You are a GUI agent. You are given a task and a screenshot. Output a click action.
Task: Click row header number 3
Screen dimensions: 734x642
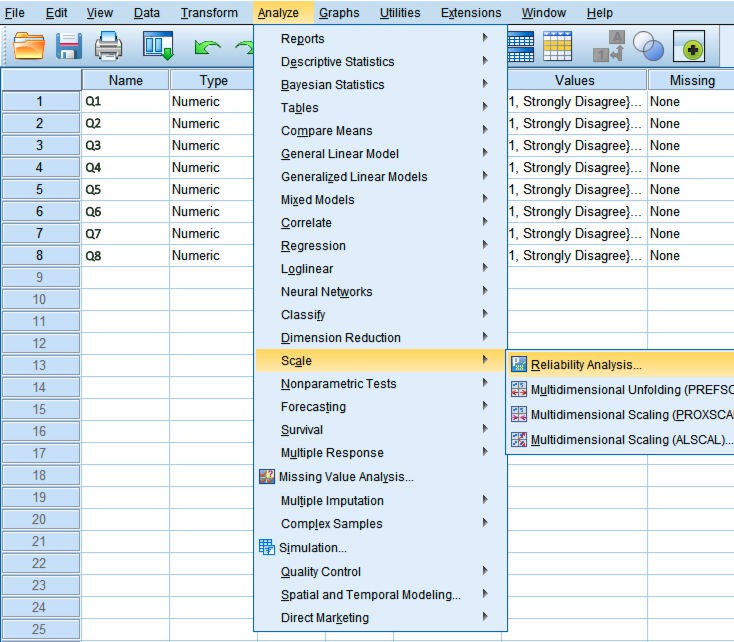pos(40,145)
